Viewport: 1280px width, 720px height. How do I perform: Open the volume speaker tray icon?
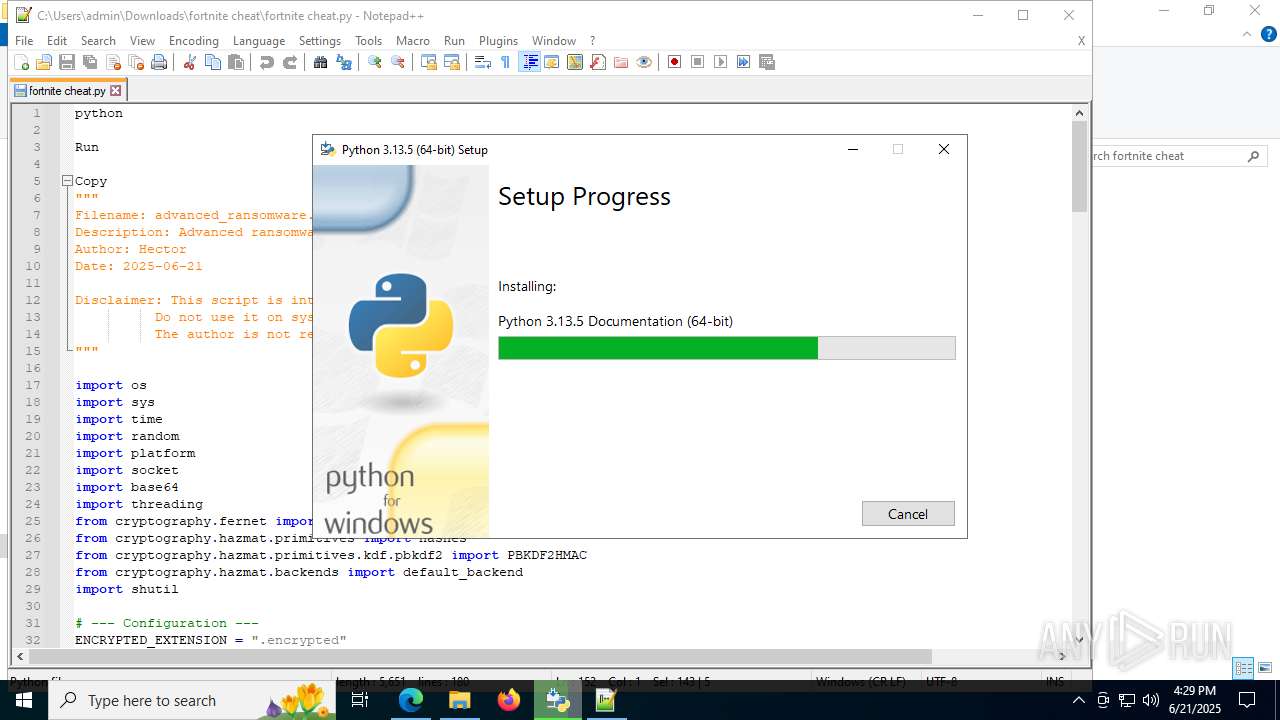tap(1151, 700)
